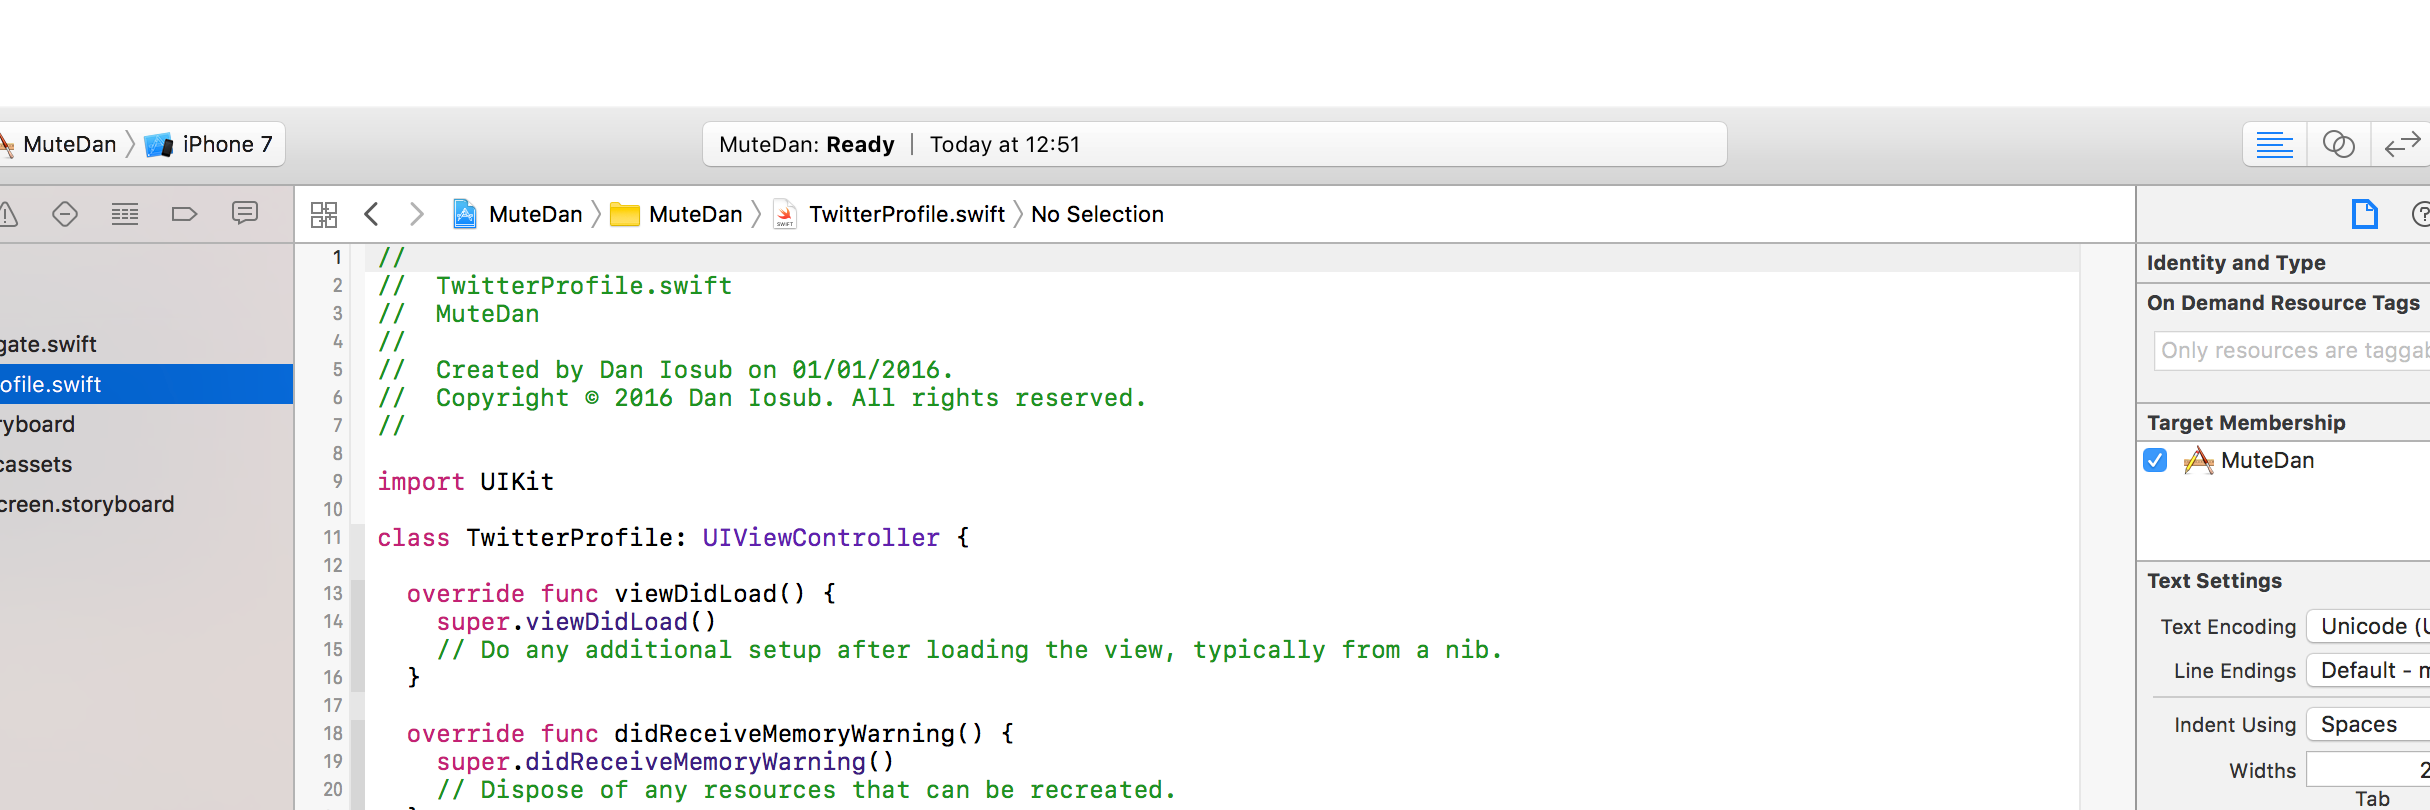Click the Target Membership header
Viewport: 2430px width, 810px height.
coord(2246,422)
